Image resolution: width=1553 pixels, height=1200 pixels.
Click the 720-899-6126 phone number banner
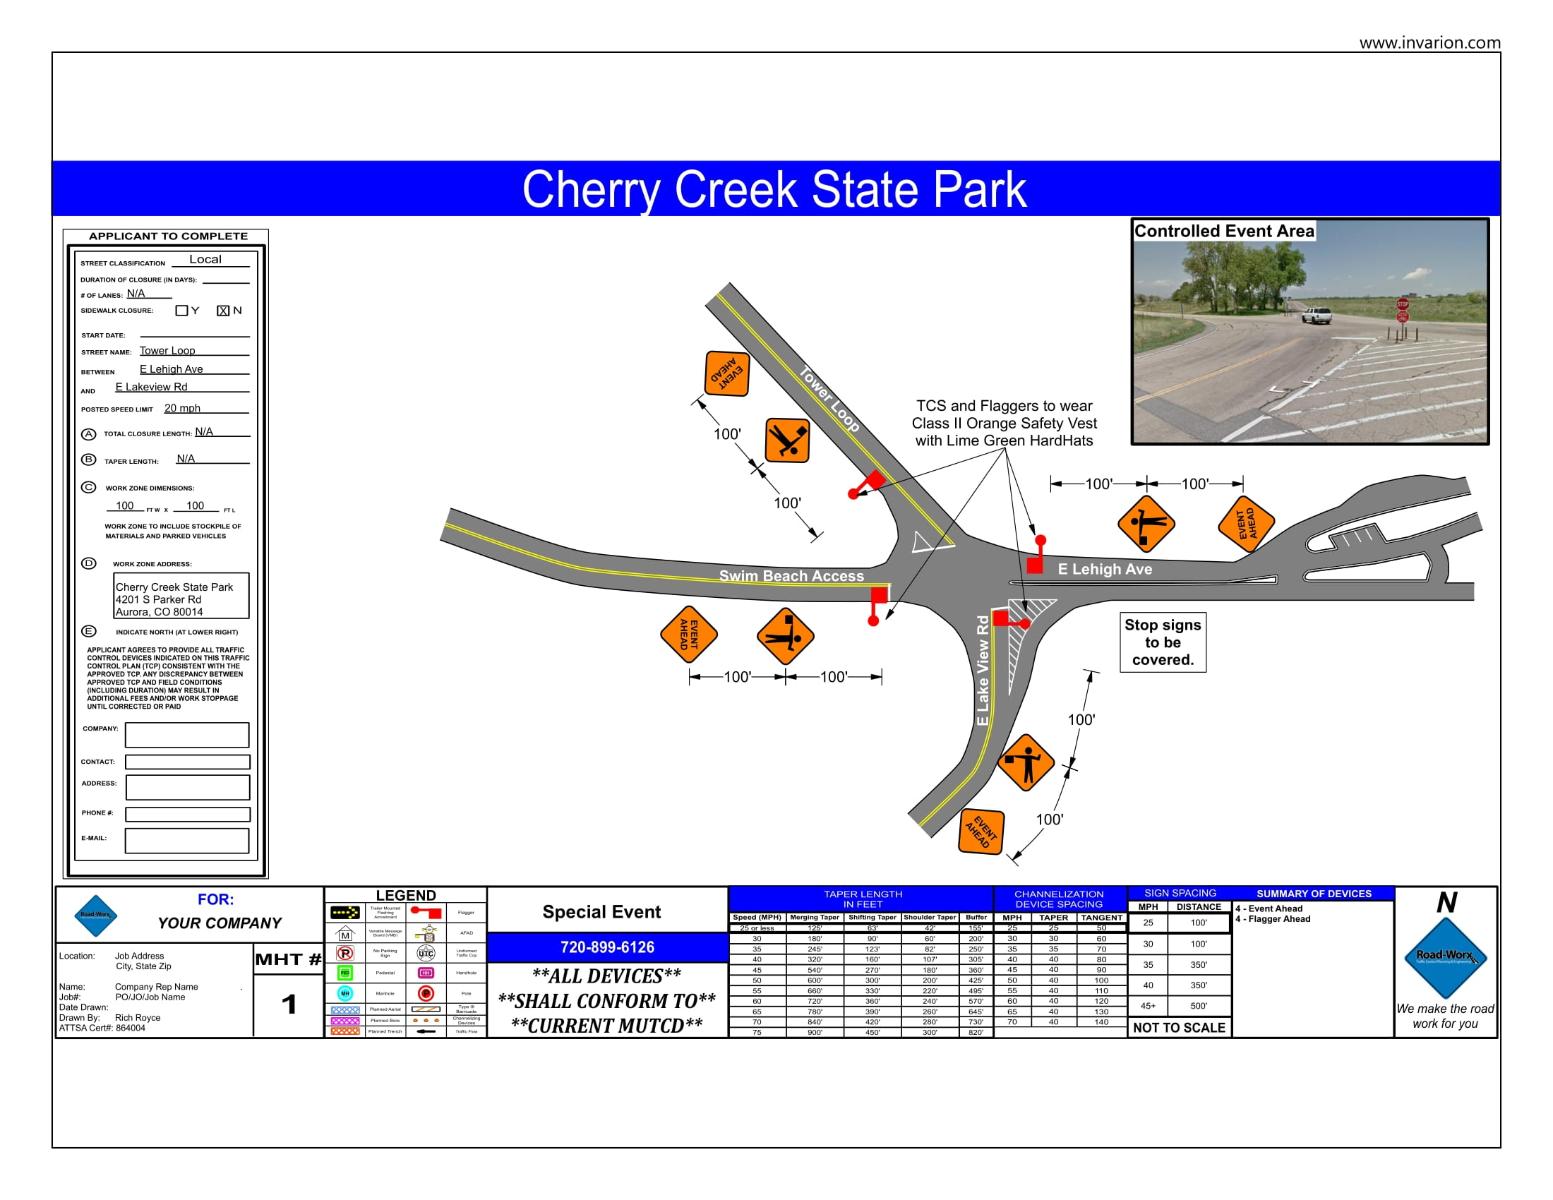(x=607, y=947)
